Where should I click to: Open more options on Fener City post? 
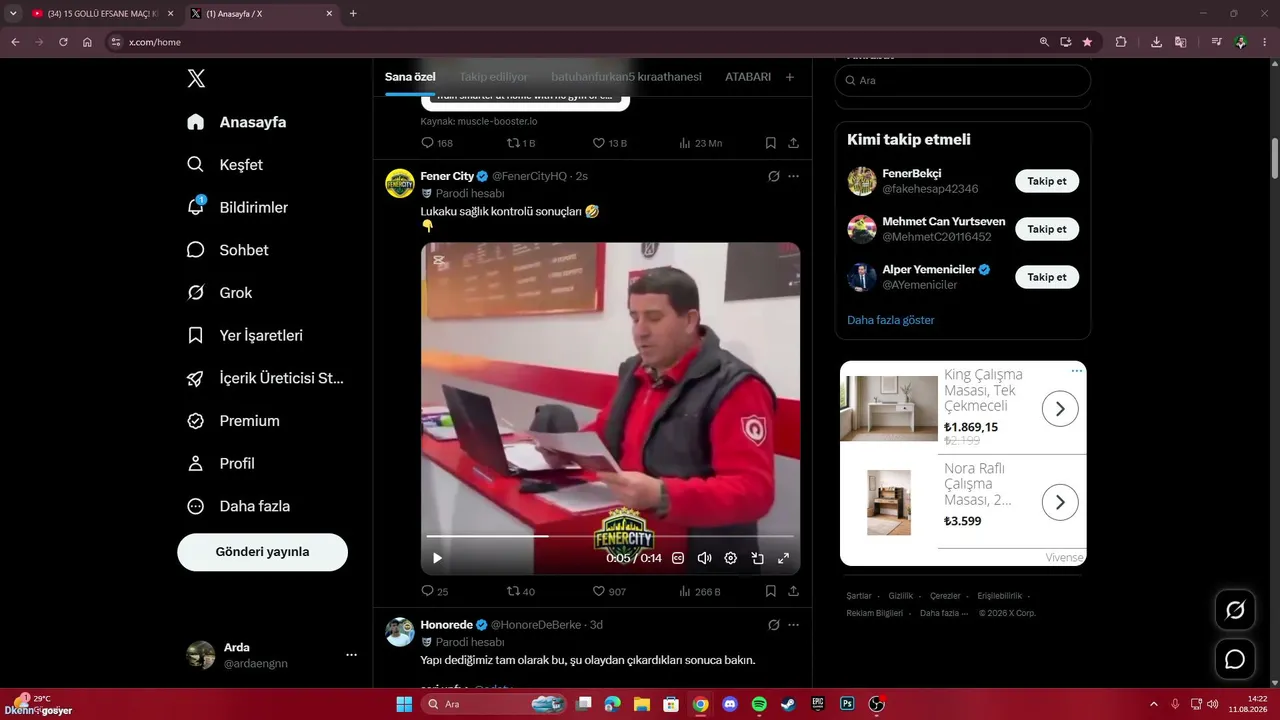[x=794, y=176]
